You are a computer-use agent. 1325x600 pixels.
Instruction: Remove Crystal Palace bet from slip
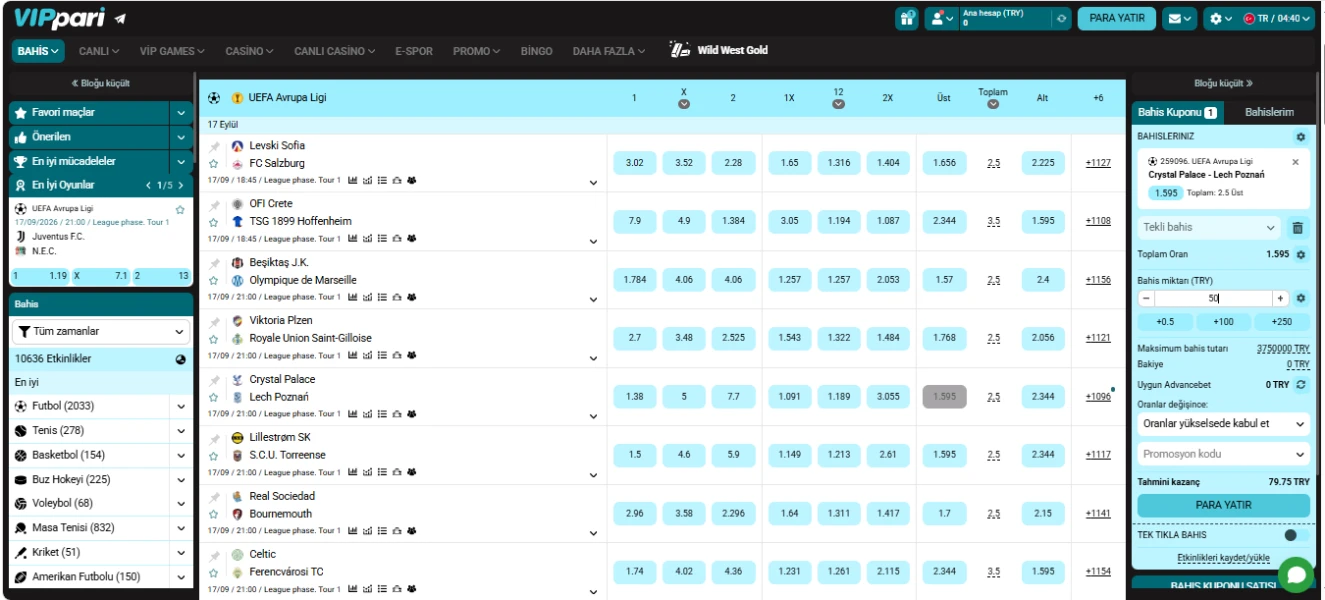1296,161
